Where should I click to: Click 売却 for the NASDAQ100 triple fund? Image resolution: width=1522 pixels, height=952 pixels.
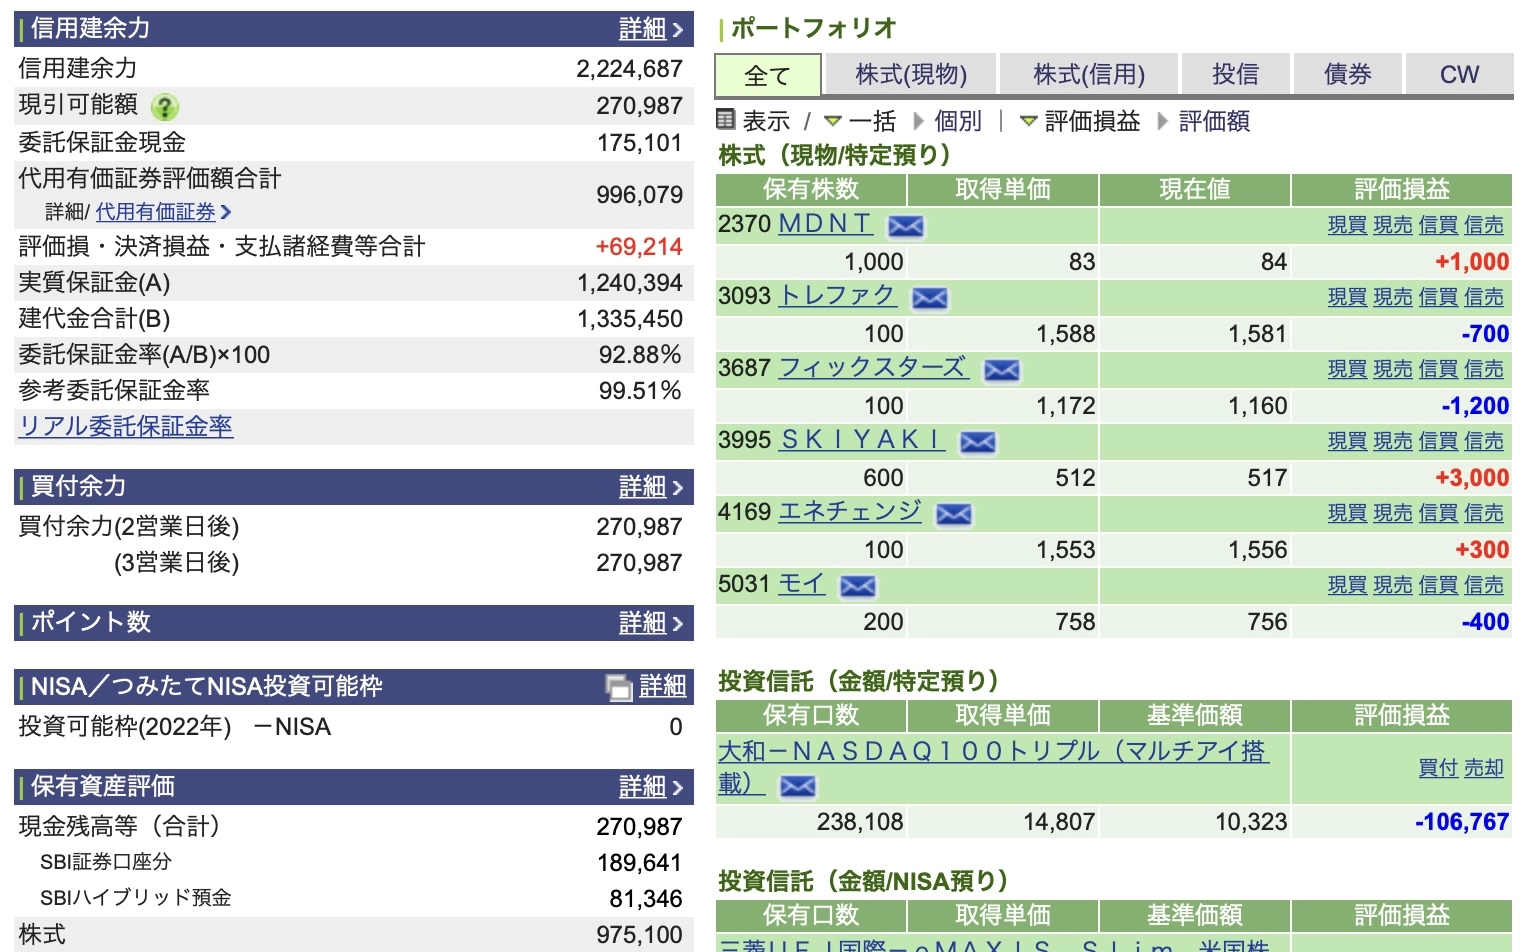coord(1483,768)
